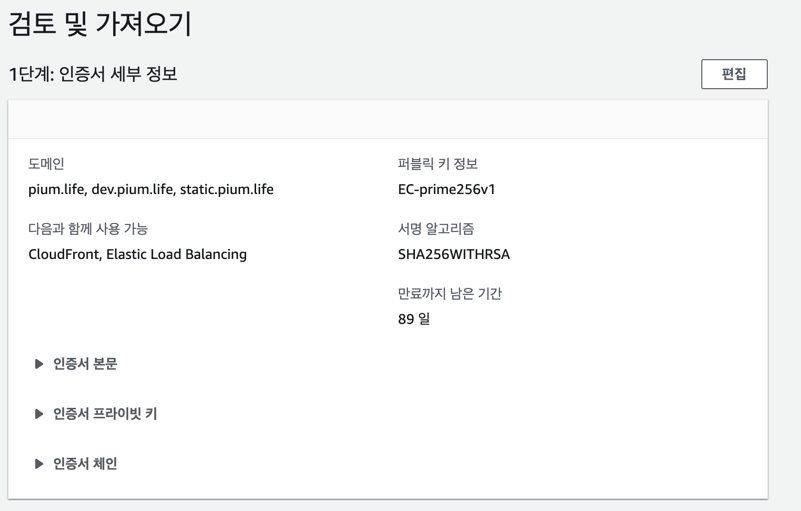Click the 편집 button

click(734, 74)
